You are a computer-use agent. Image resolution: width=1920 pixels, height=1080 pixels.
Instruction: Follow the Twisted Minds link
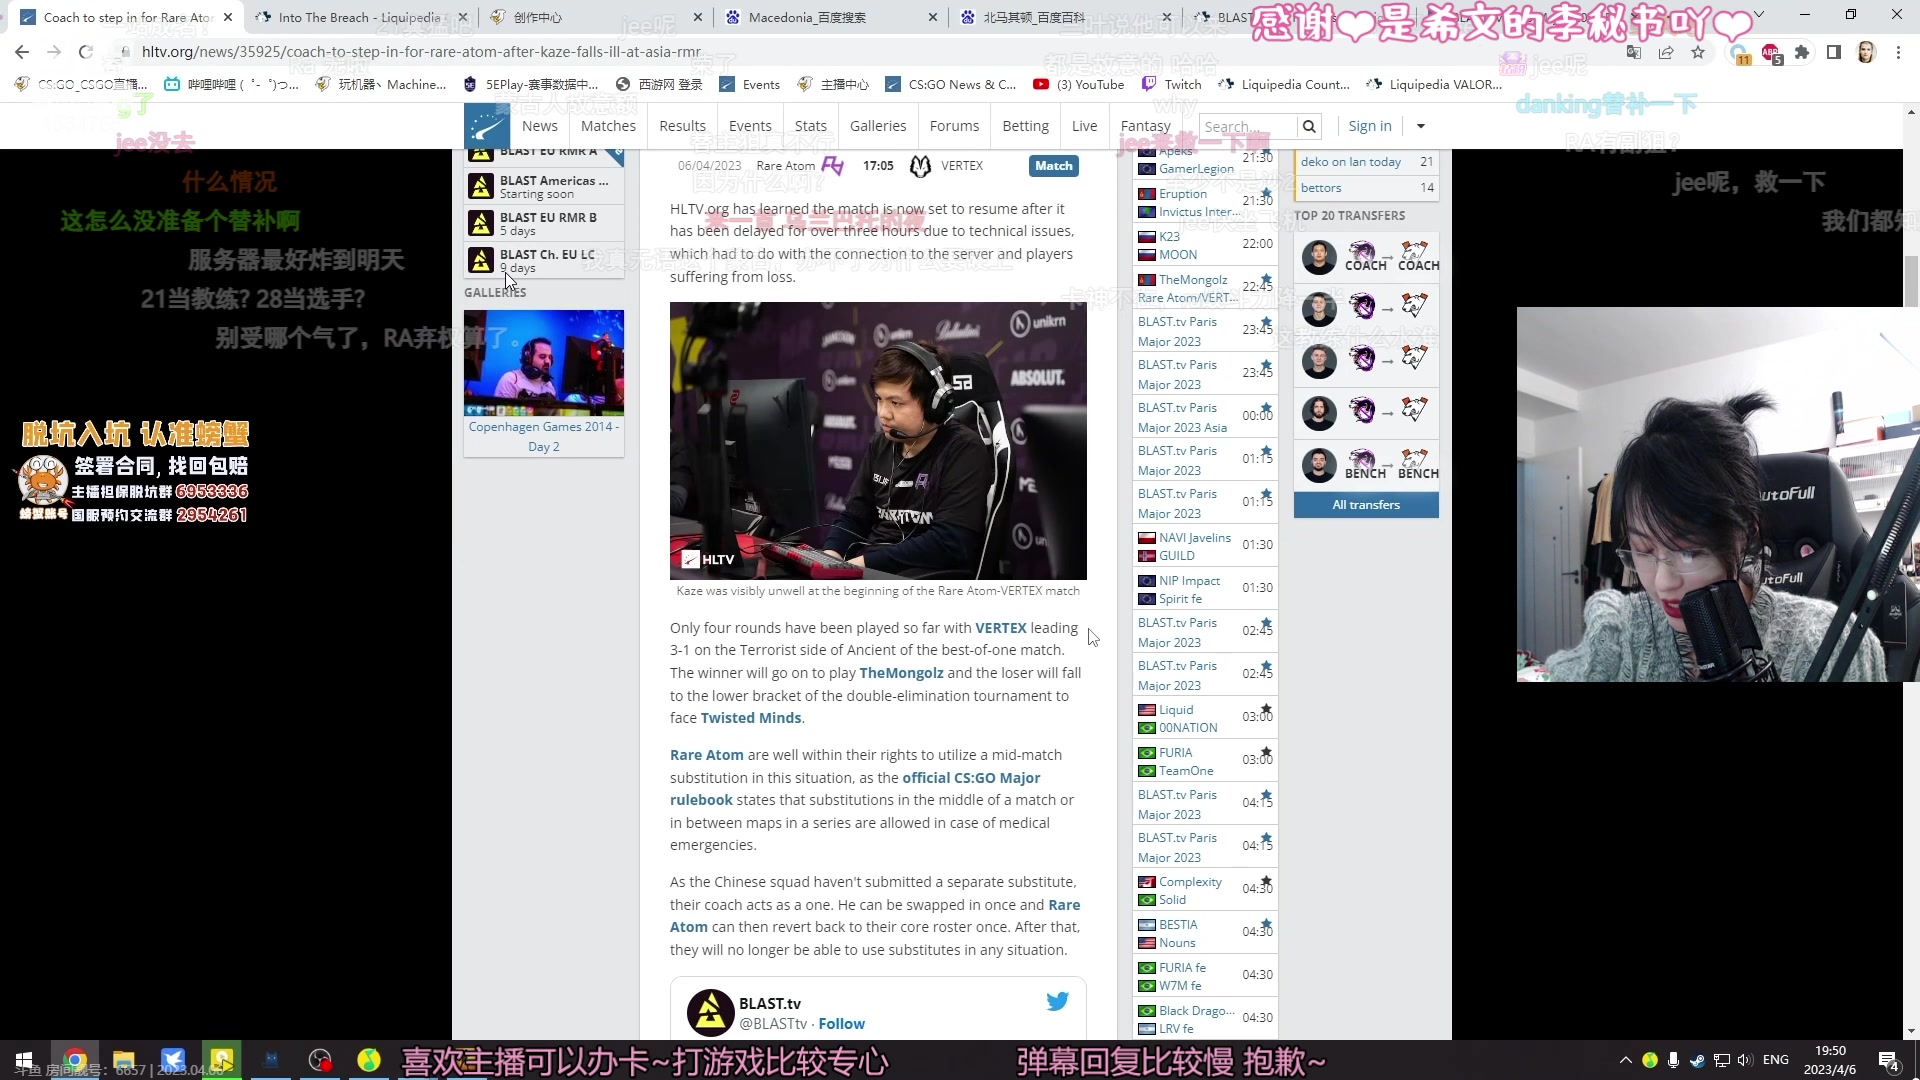tap(751, 718)
